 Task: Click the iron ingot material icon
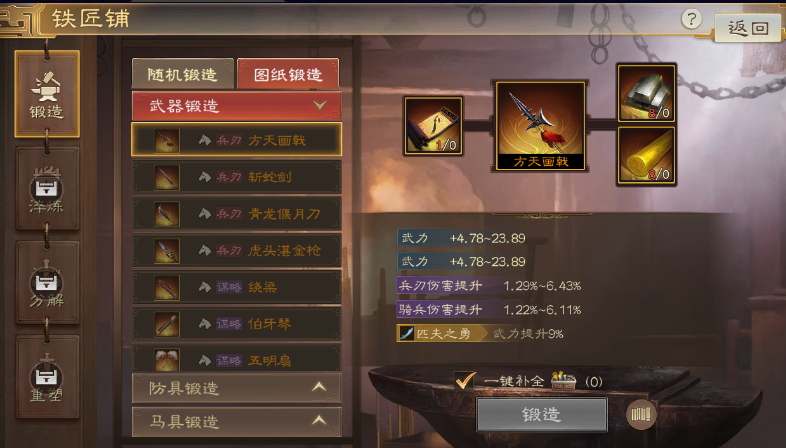tap(646, 93)
